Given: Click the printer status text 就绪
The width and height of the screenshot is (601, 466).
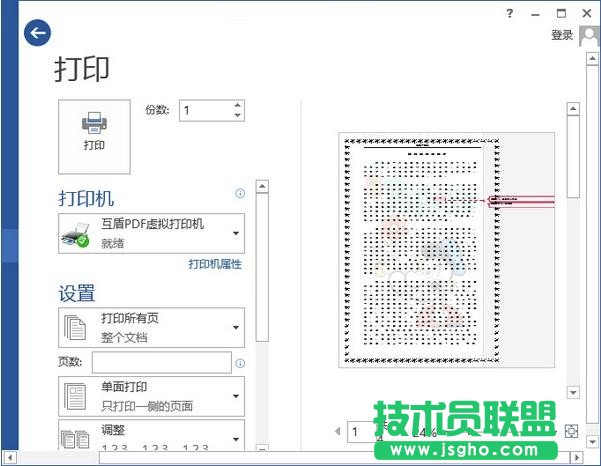Looking at the screenshot, I should 112,243.
